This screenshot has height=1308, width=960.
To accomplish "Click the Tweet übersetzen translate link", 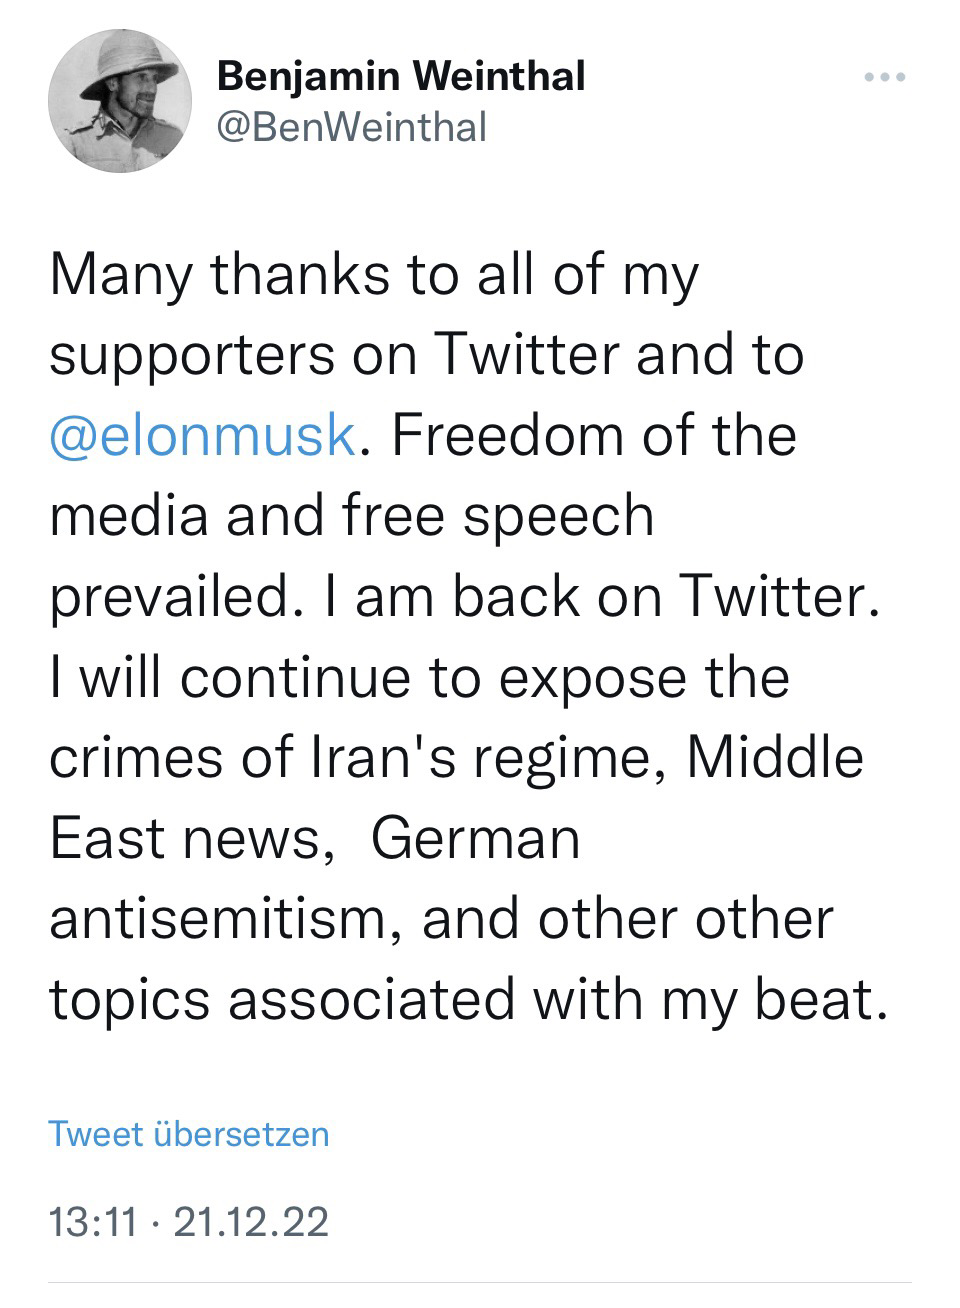I will pyautogui.click(x=188, y=1134).
